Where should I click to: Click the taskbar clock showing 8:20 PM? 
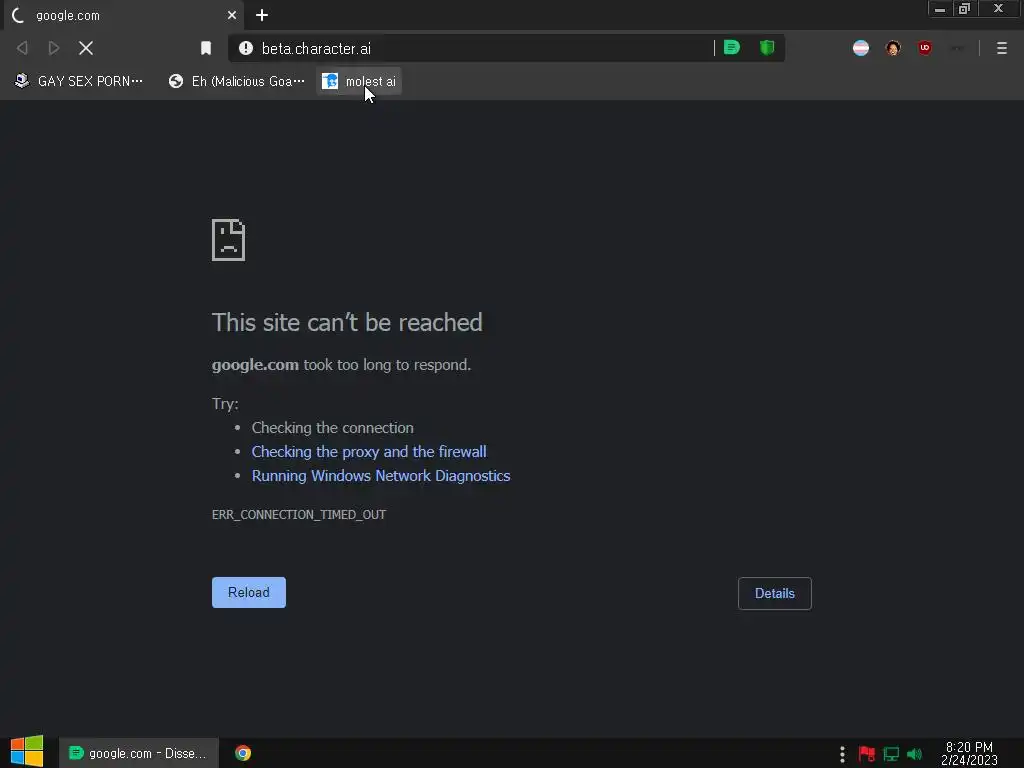[x=969, y=754]
